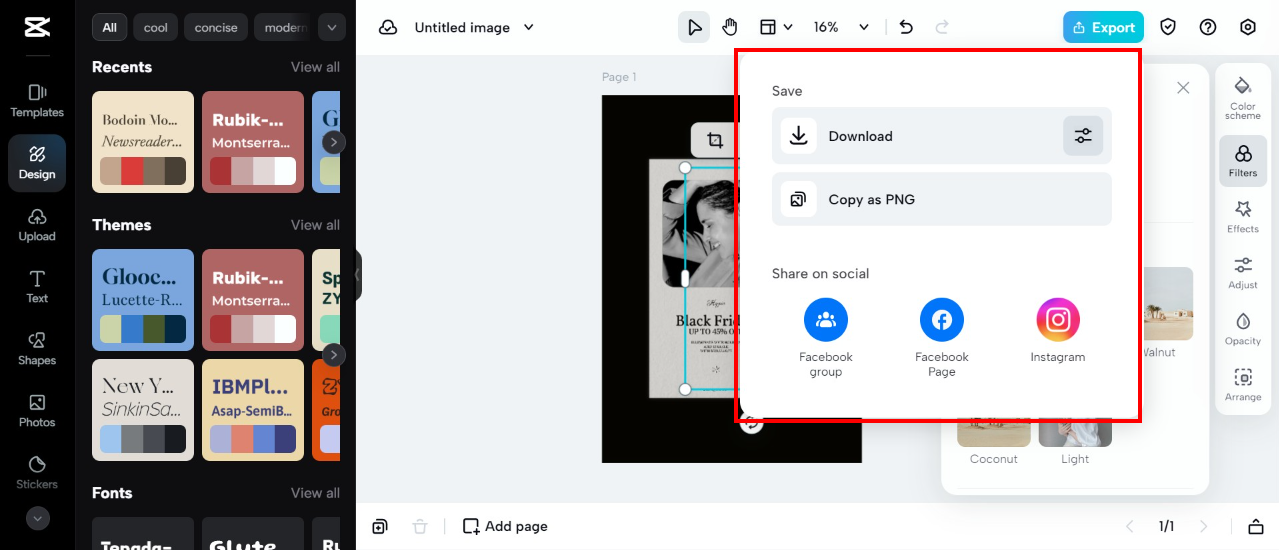
Task: Click the crop tool on the canvas
Action: [714, 141]
